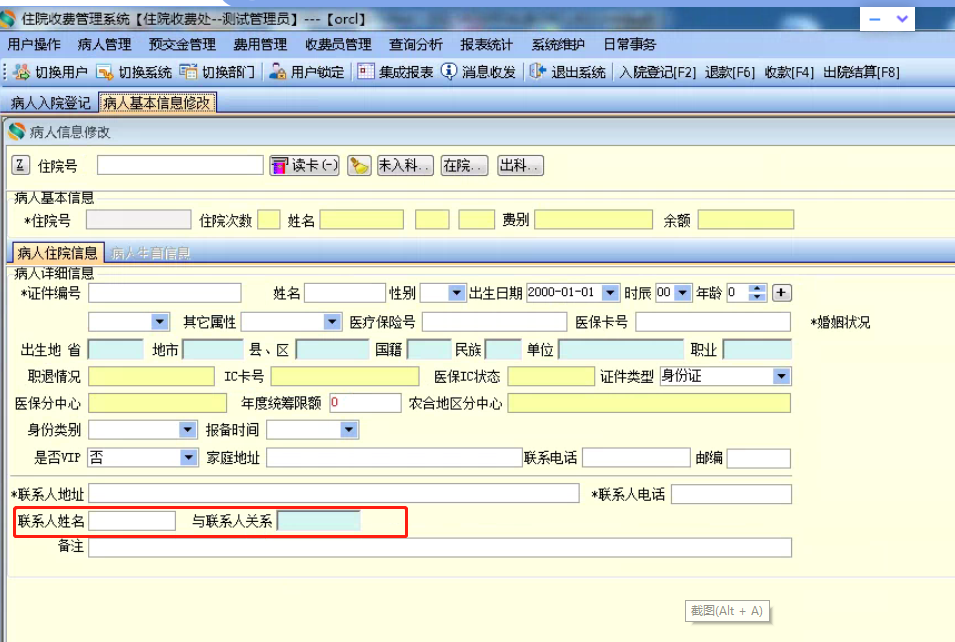Open the 身份类别 dropdown
955x642 pixels.
point(188,430)
